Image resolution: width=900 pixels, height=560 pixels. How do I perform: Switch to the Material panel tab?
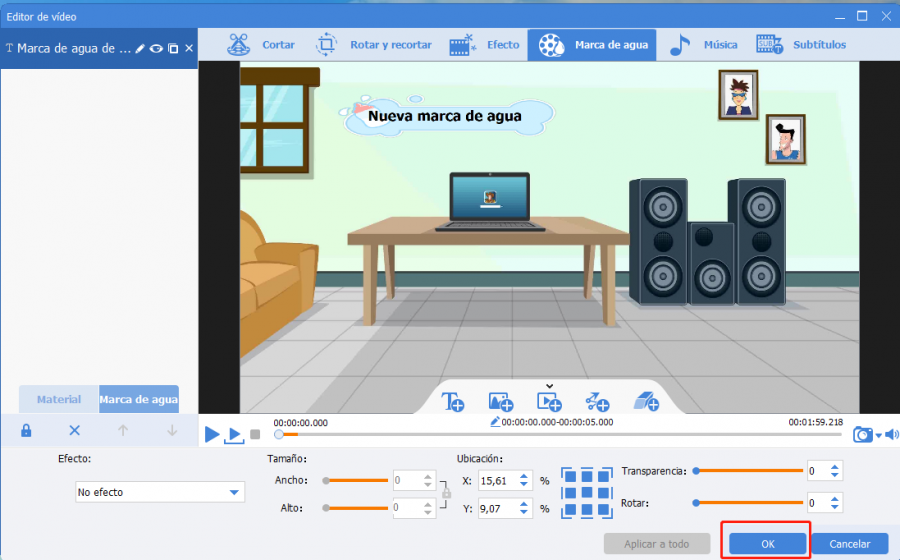point(59,399)
